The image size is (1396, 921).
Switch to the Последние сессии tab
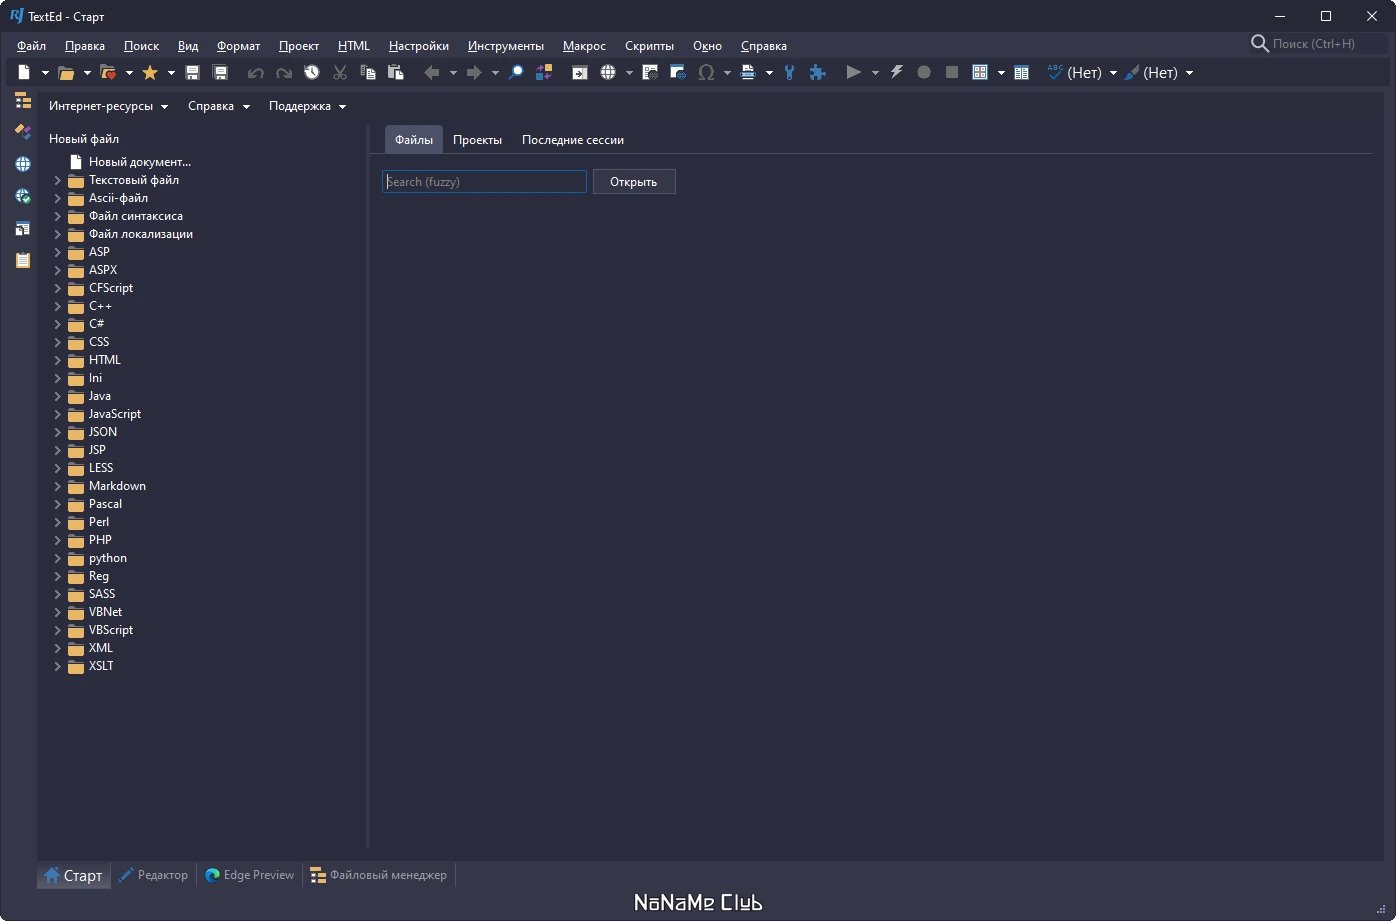pyautogui.click(x=572, y=140)
